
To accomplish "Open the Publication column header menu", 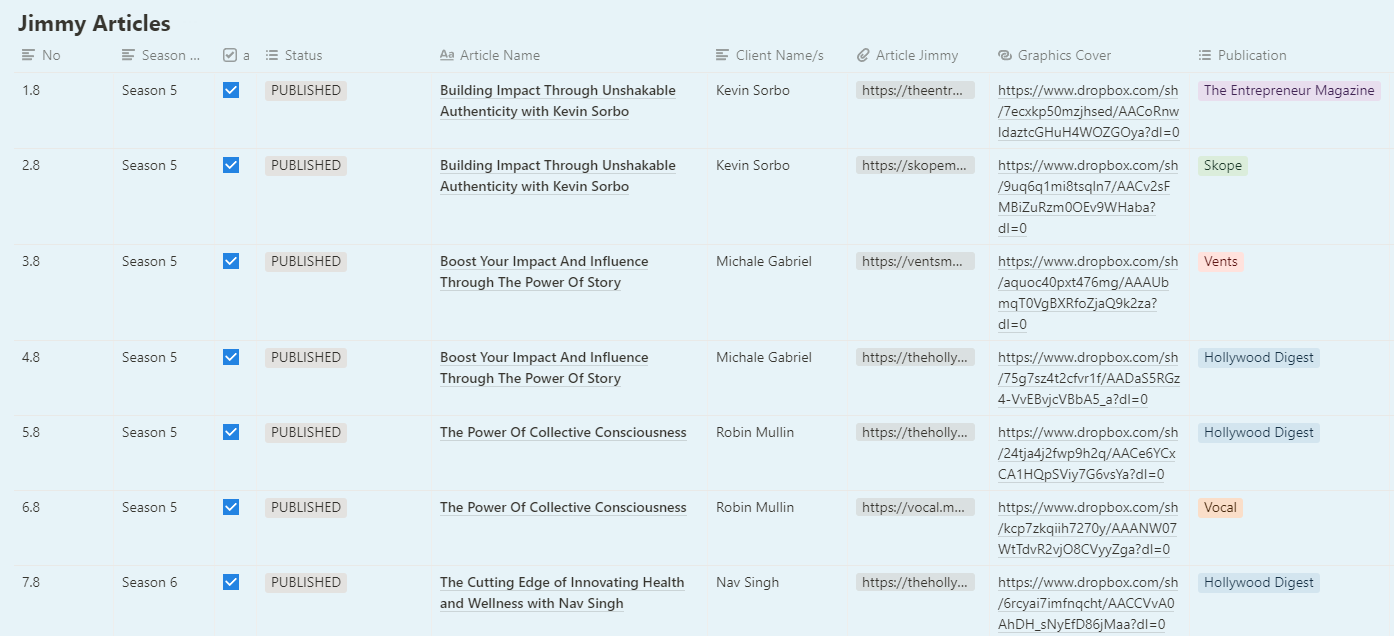I will click(x=1251, y=56).
